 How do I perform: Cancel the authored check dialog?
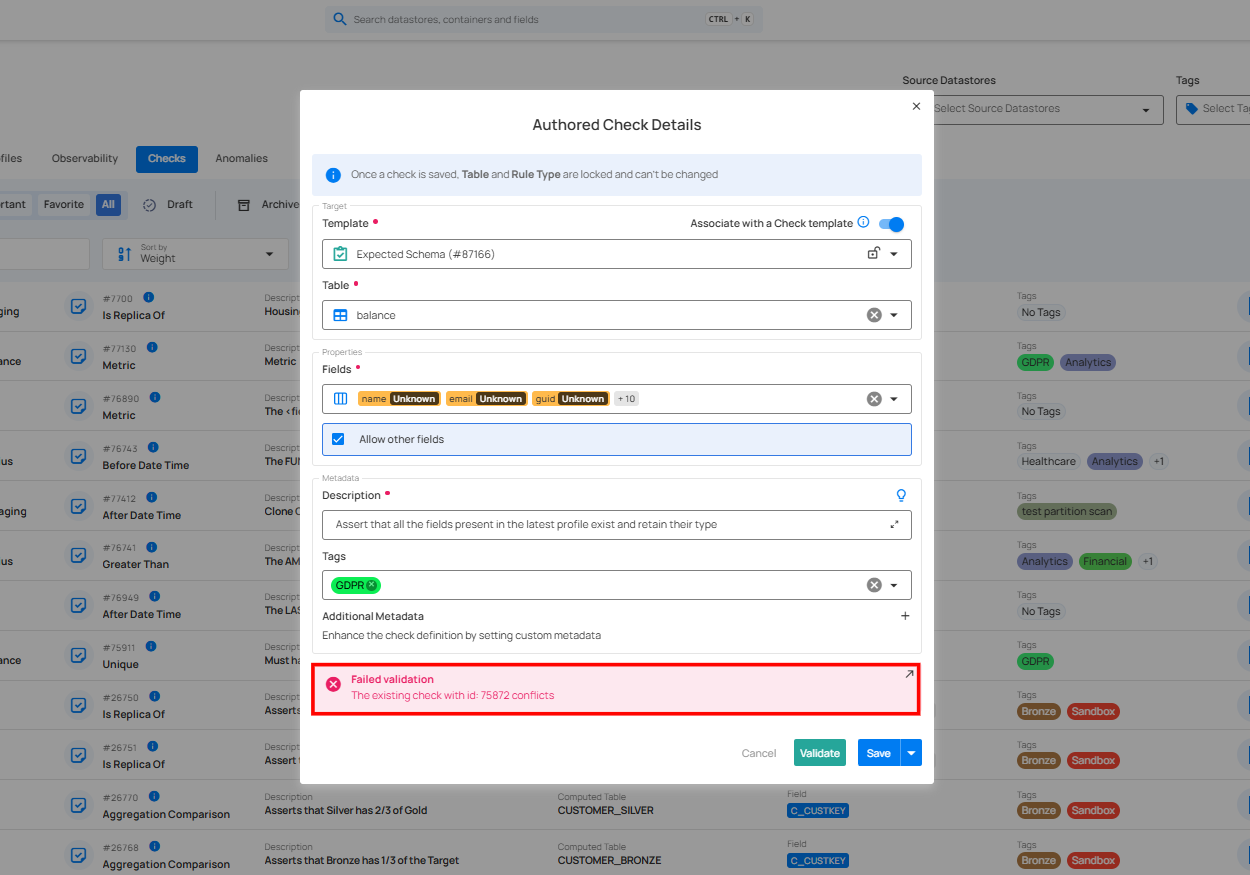[759, 753]
